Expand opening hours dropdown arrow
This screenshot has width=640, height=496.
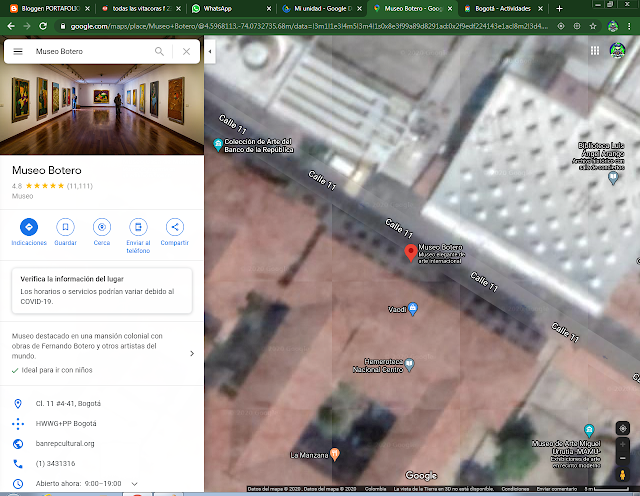pyautogui.click(x=134, y=484)
